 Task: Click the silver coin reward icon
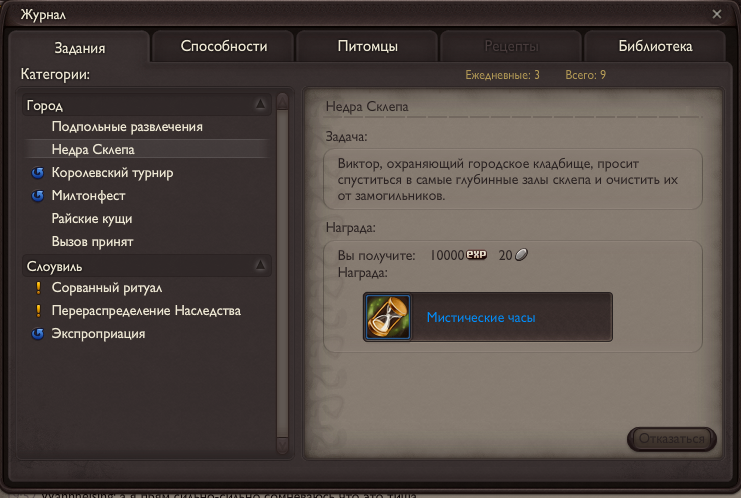pyautogui.click(x=521, y=255)
